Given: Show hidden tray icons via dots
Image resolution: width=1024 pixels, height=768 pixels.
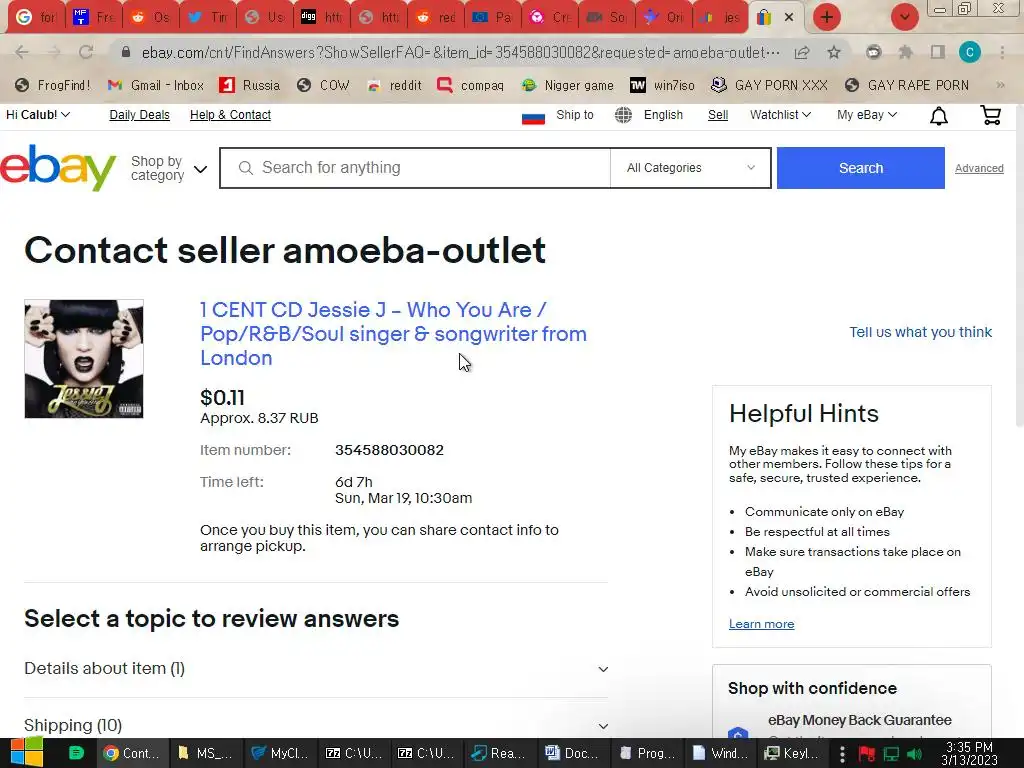Looking at the screenshot, I should click(842, 754).
